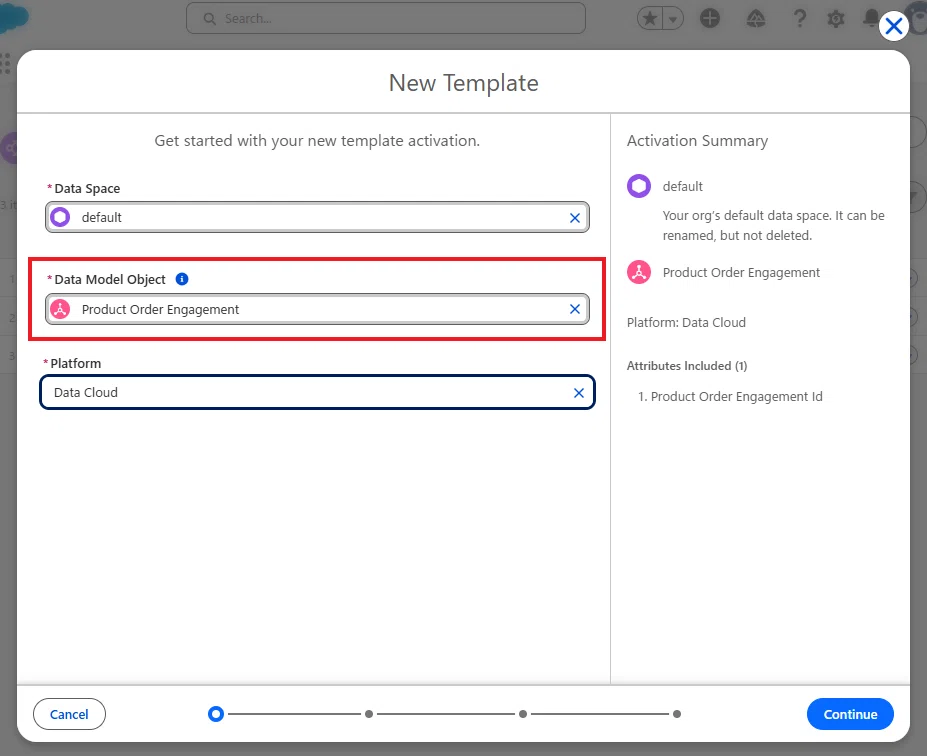Click the Data Space combo box
Image resolution: width=927 pixels, height=756 pixels.
tap(317, 218)
